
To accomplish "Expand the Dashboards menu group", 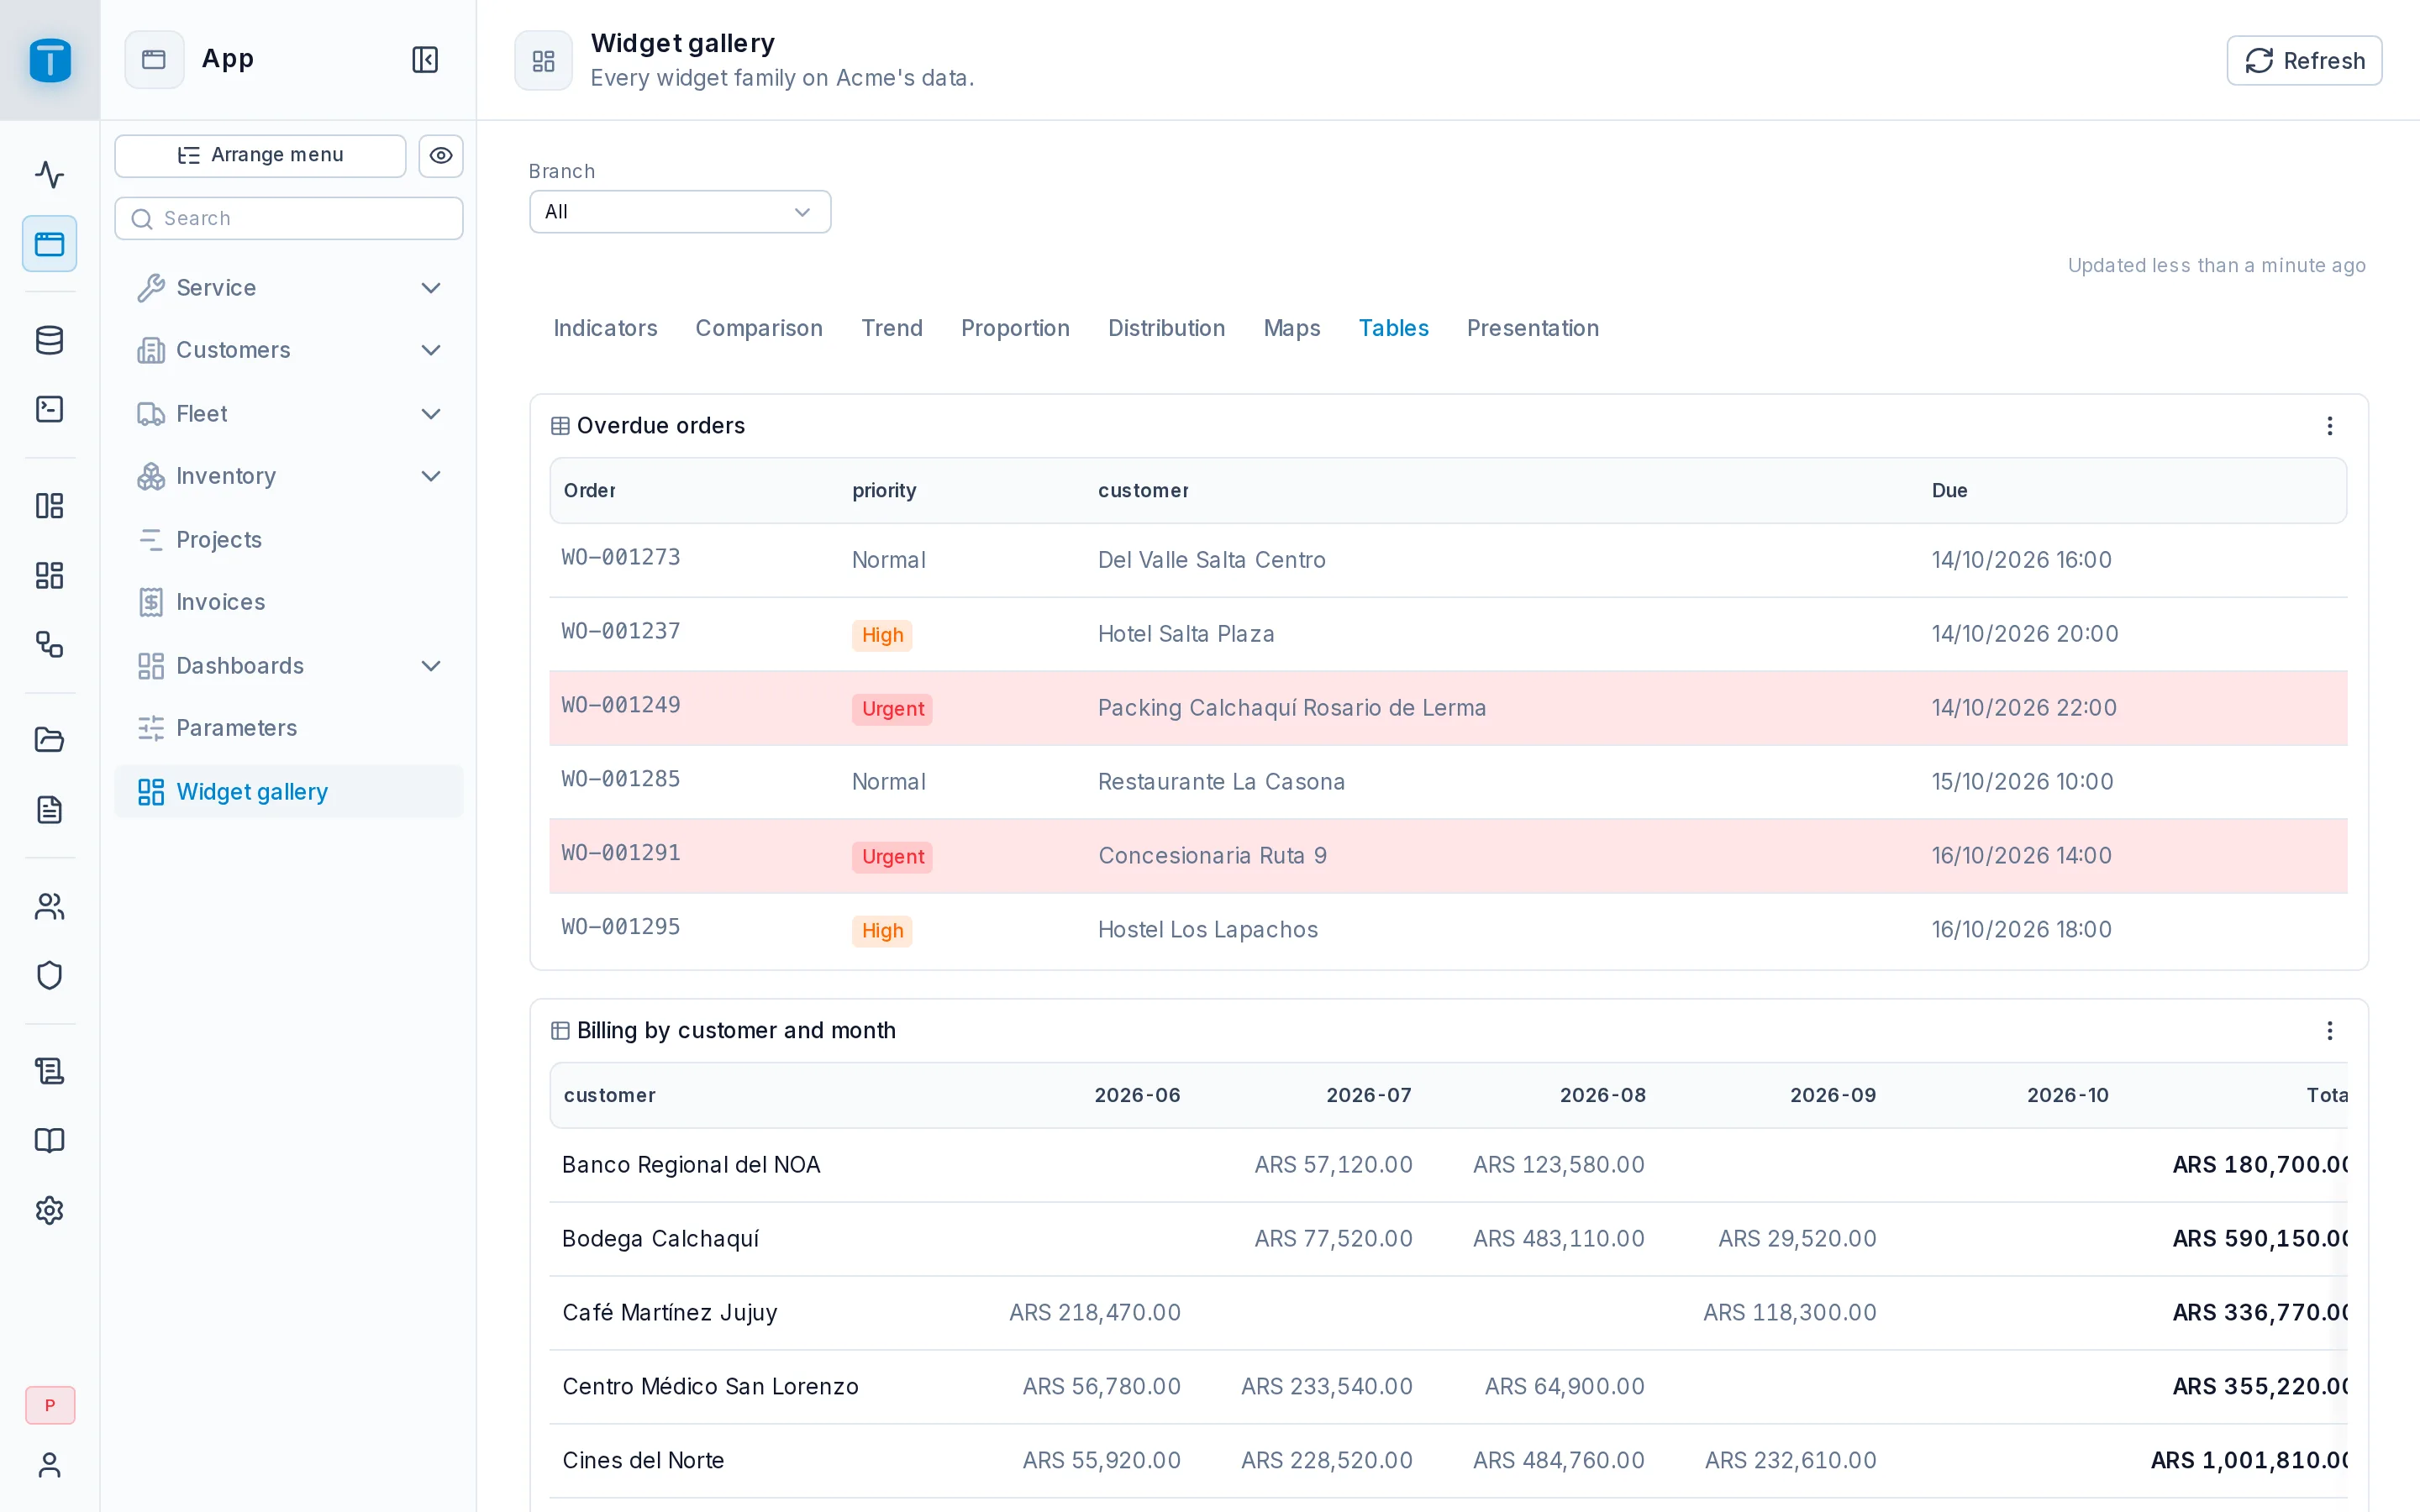I will [x=289, y=666].
